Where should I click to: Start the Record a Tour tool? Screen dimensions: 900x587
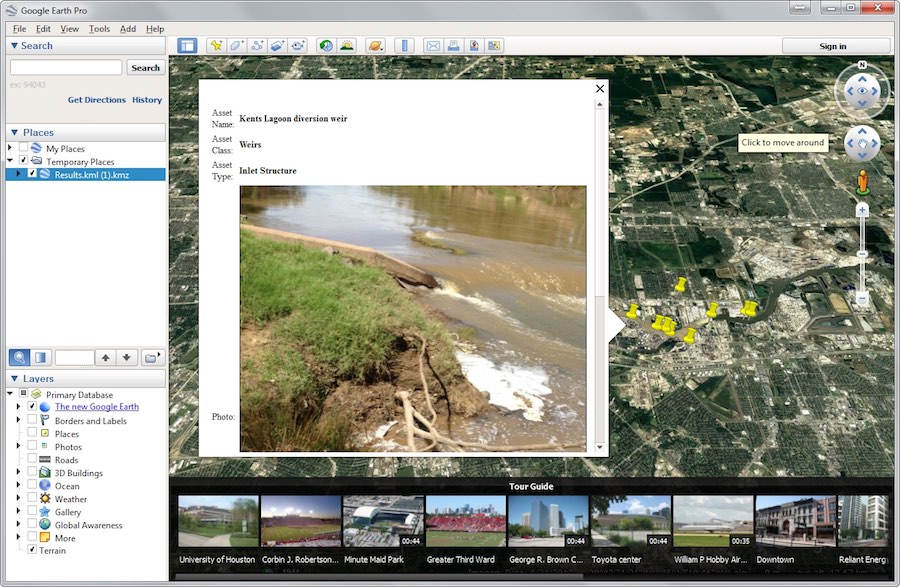click(x=298, y=46)
